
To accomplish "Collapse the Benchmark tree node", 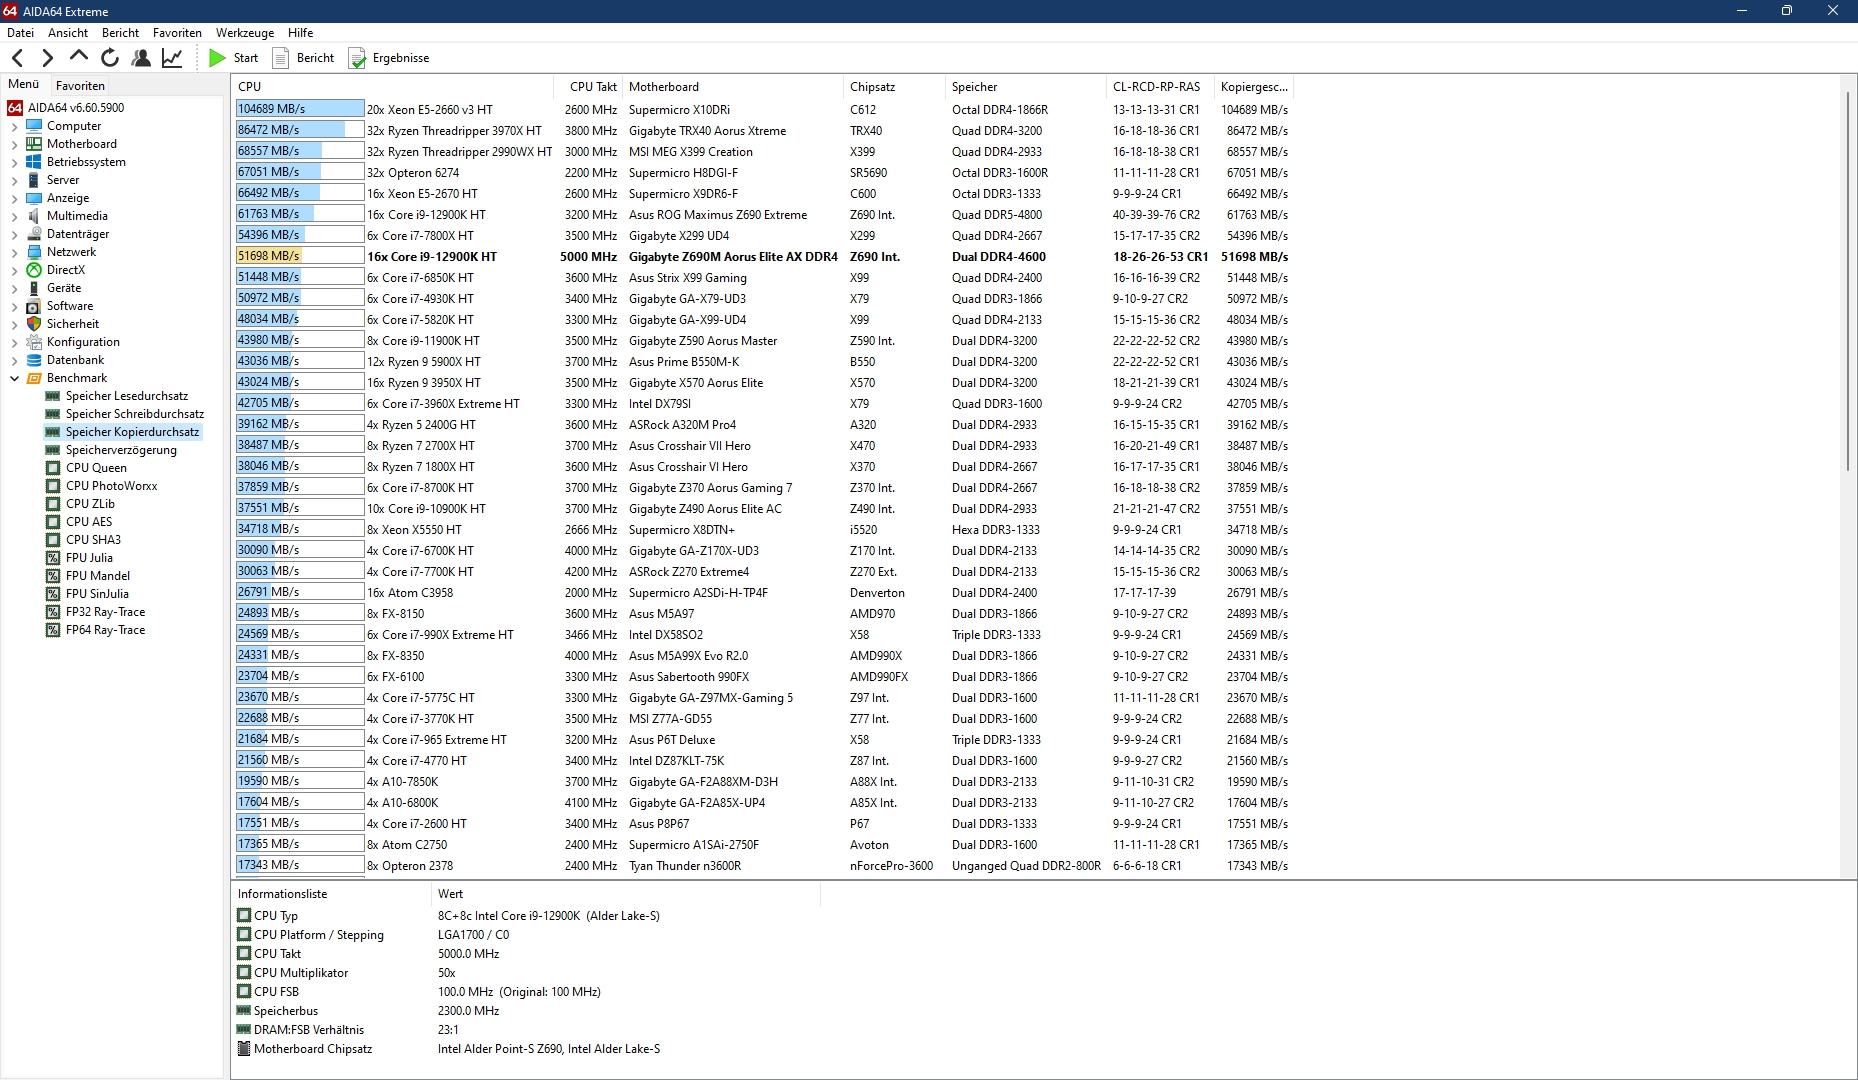I will [14, 378].
